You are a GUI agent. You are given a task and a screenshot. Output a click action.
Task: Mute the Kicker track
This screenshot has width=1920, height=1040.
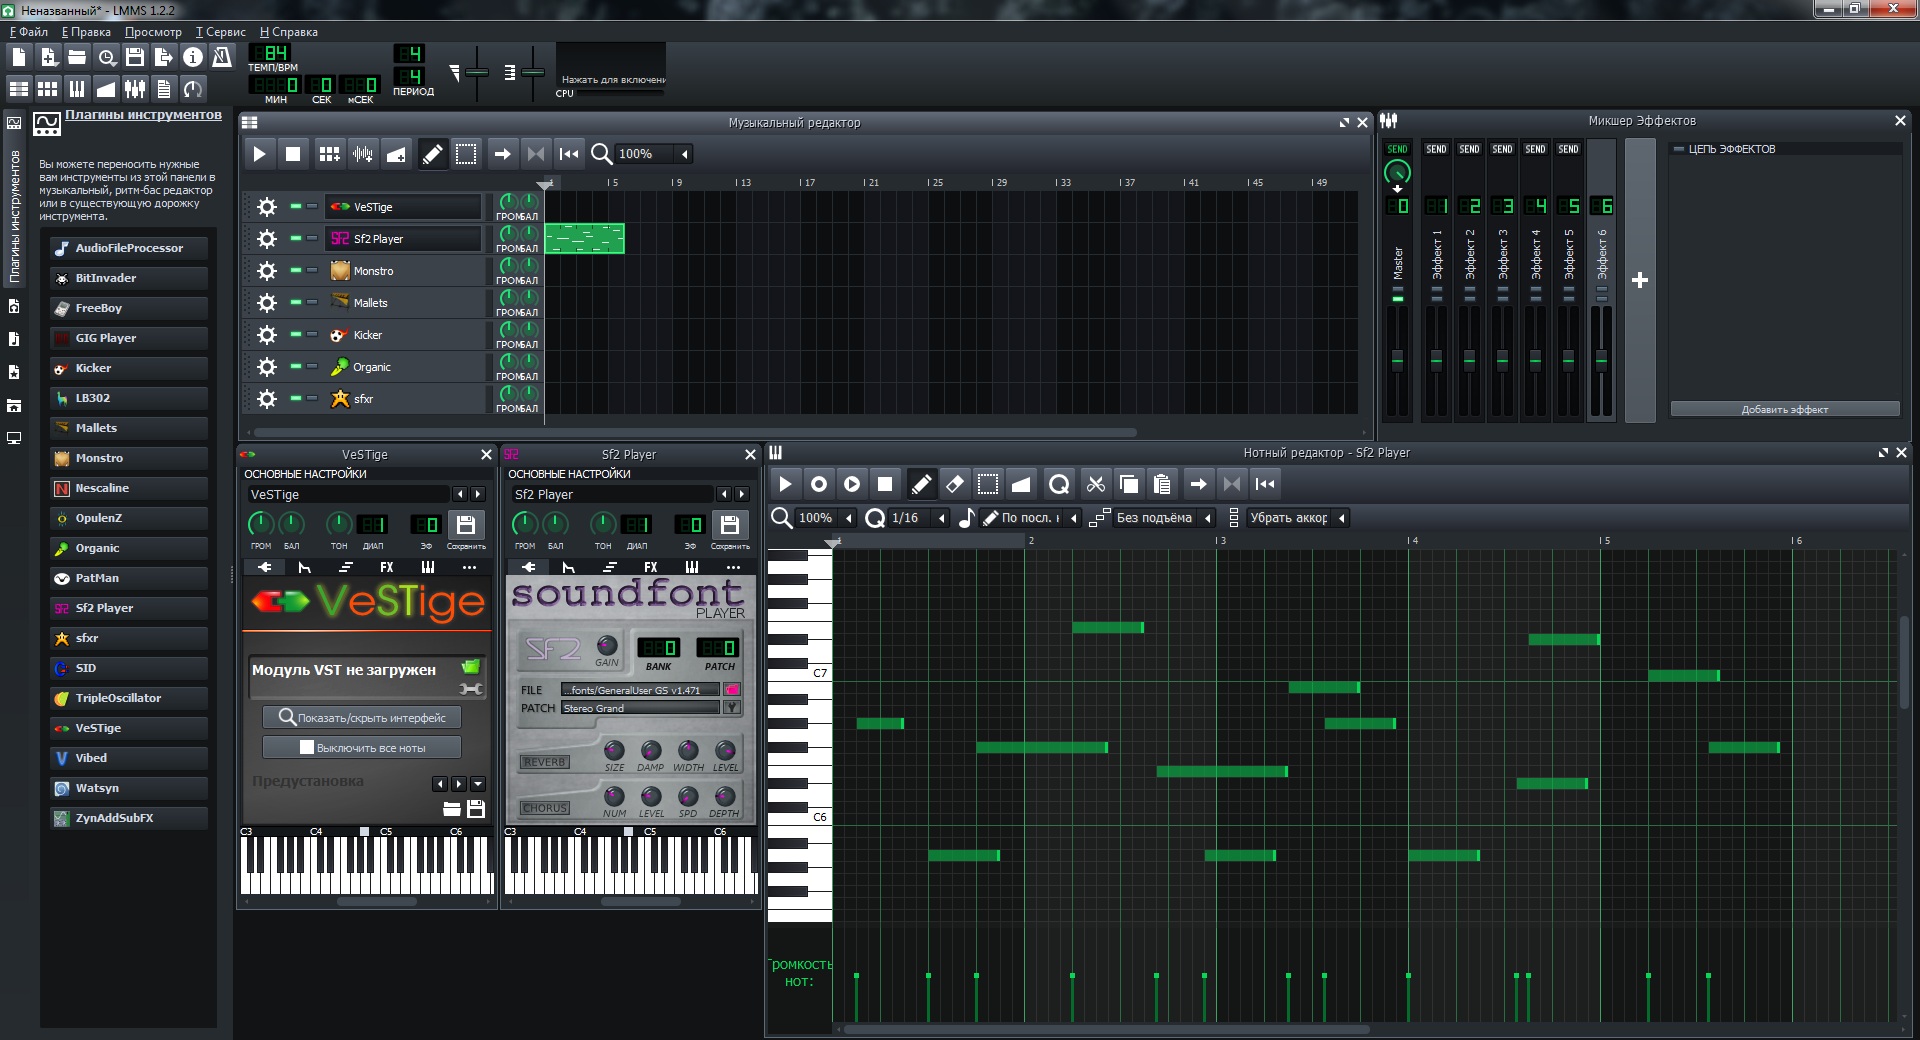[x=296, y=334]
